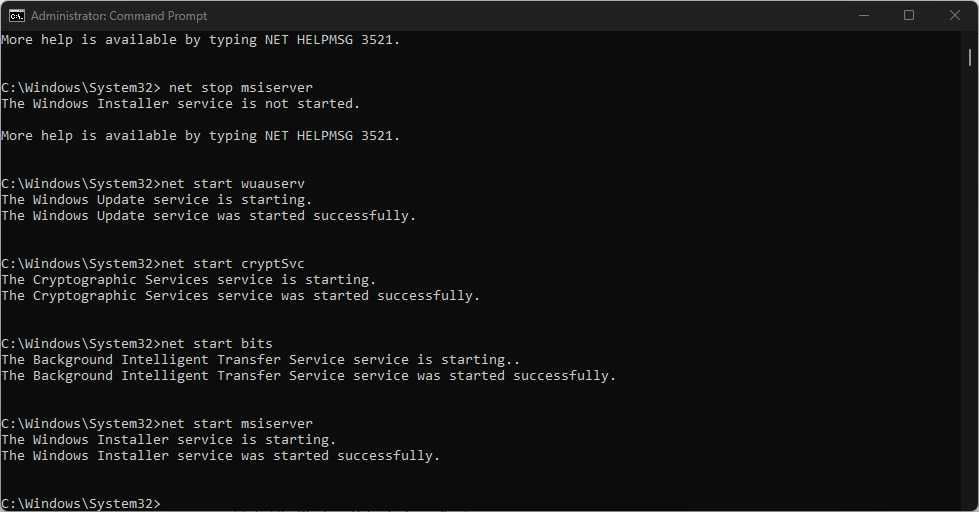Screen dimensions: 979x512
Task: Click the "net start cryptSvc" command line
Action: pyautogui.click(x=232, y=264)
